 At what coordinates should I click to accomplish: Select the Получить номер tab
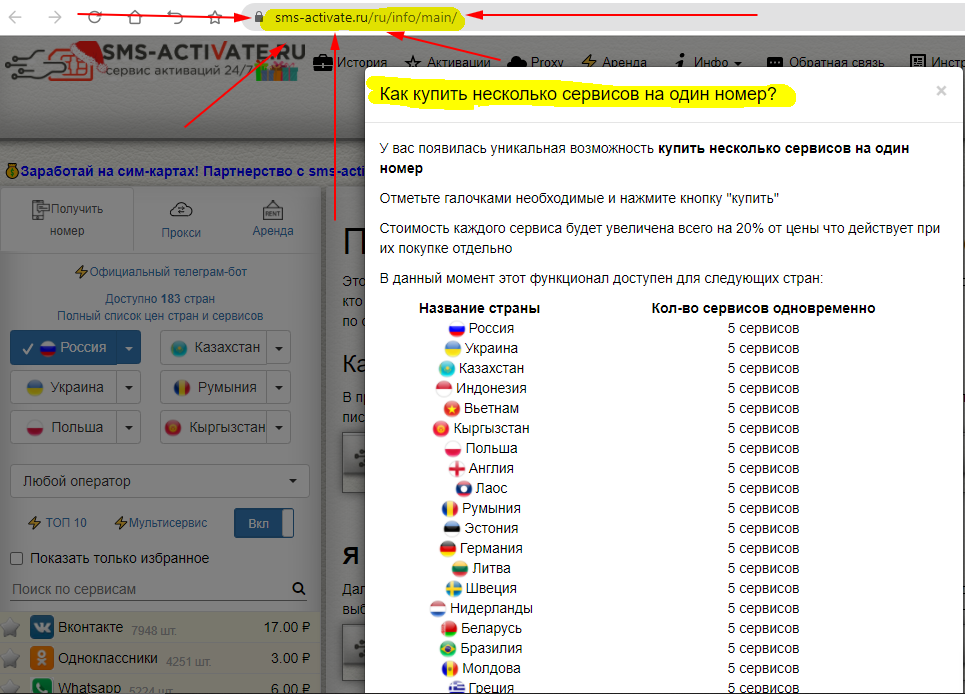pyautogui.click(x=67, y=219)
